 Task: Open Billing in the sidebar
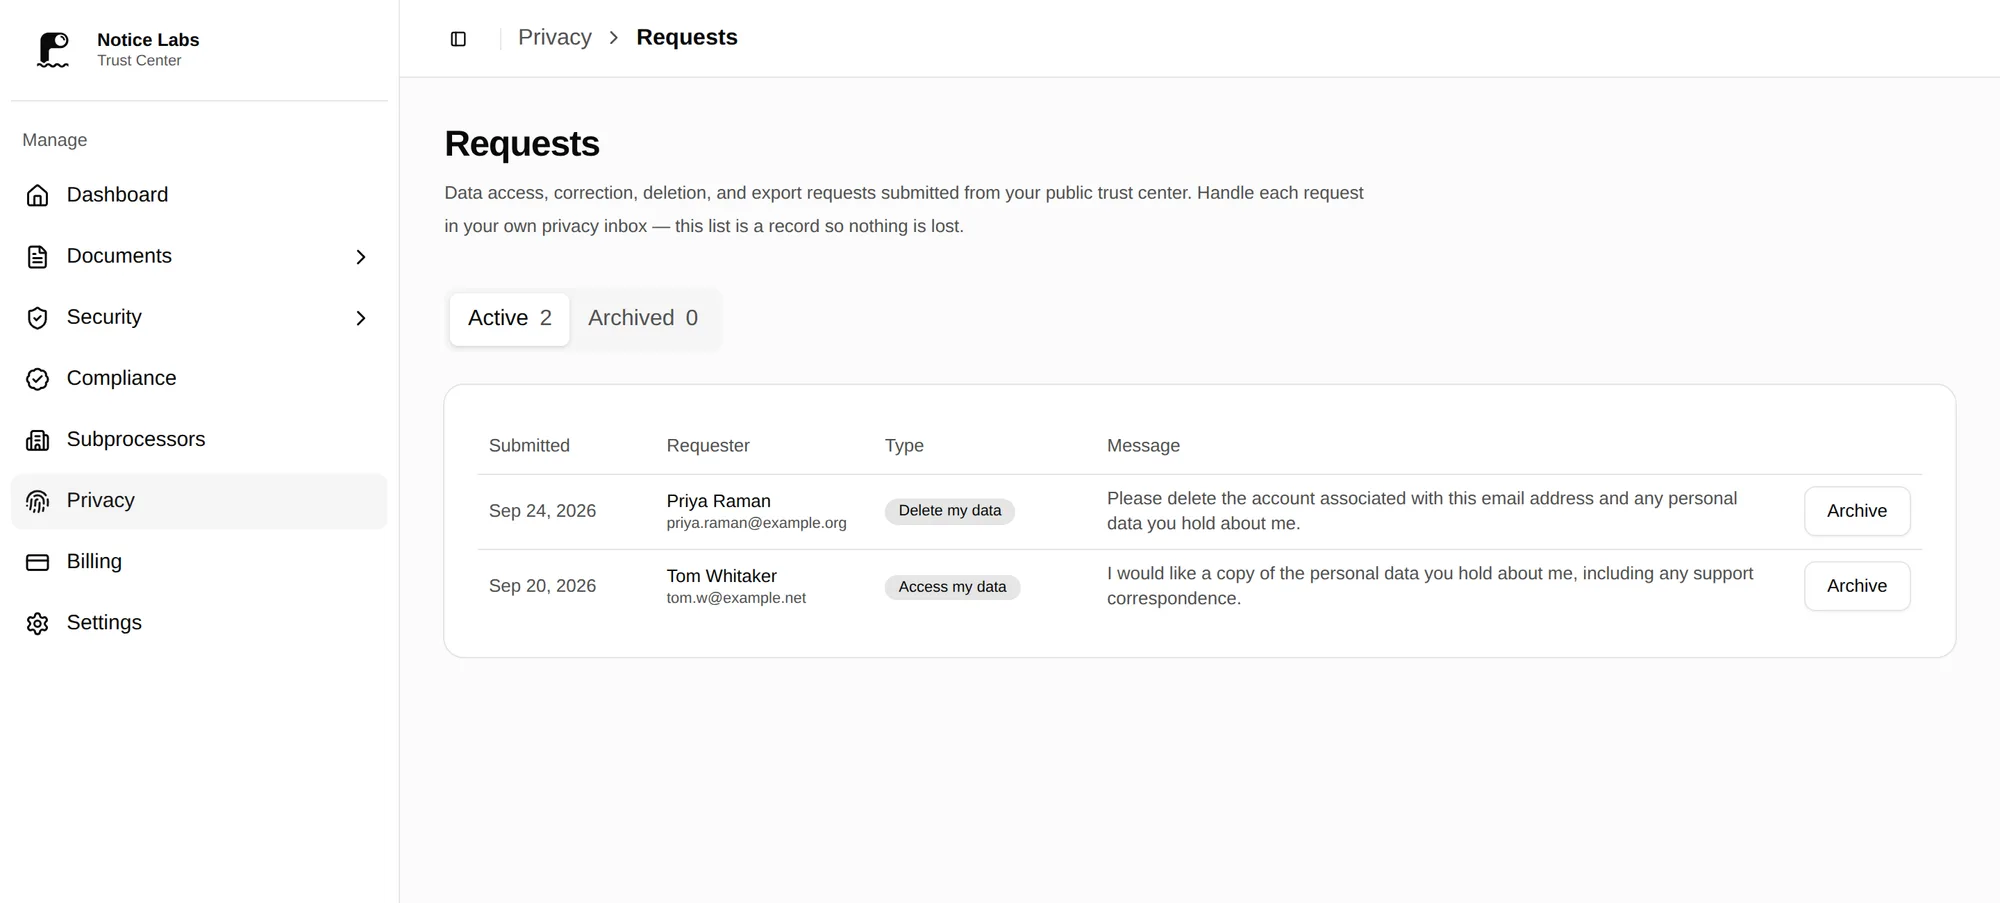click(x=199, y=562)
